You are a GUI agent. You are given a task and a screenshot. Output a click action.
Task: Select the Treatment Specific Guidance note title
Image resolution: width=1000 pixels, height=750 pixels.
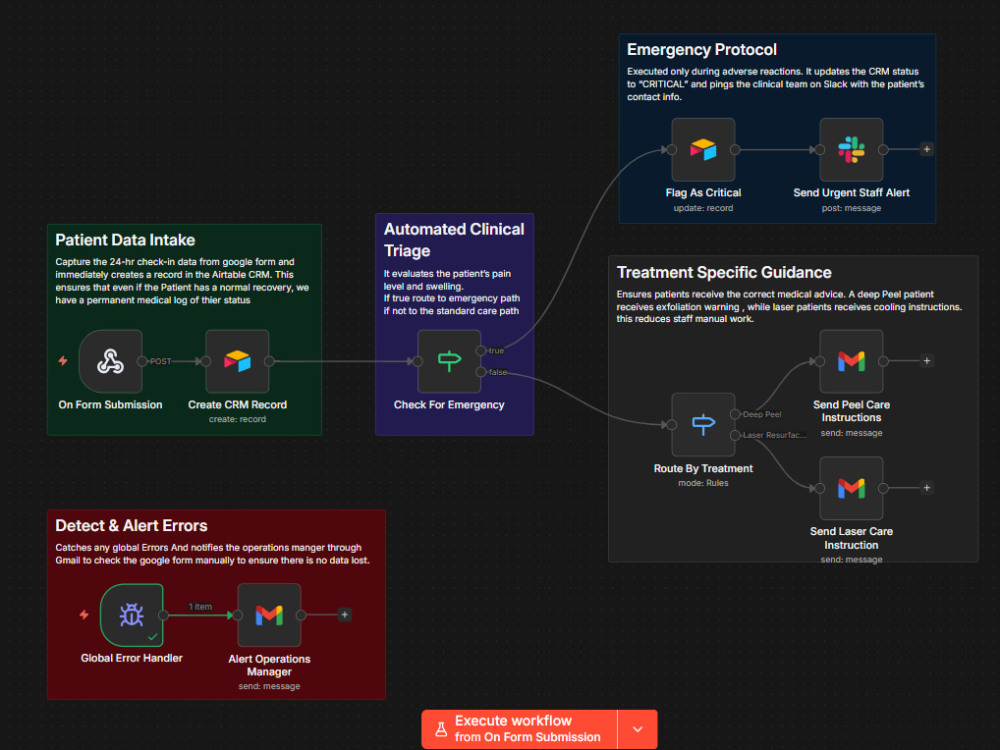click(x=724, y=272)
